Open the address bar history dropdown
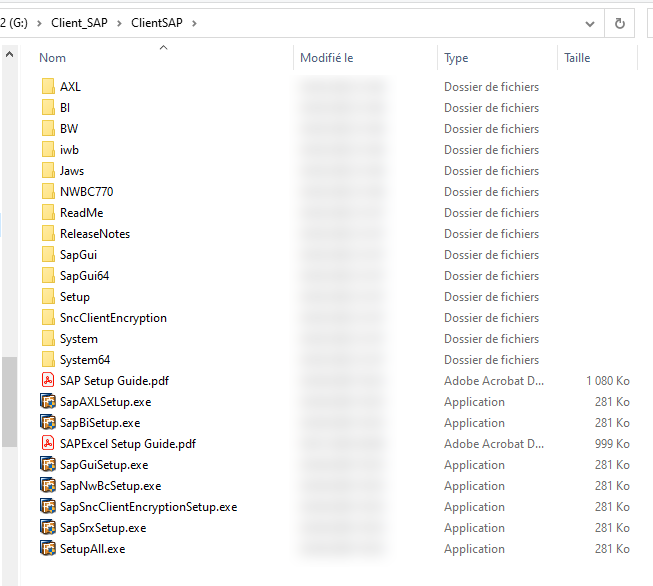Screen dimensions: 653x586 click(x=590, y=24)
